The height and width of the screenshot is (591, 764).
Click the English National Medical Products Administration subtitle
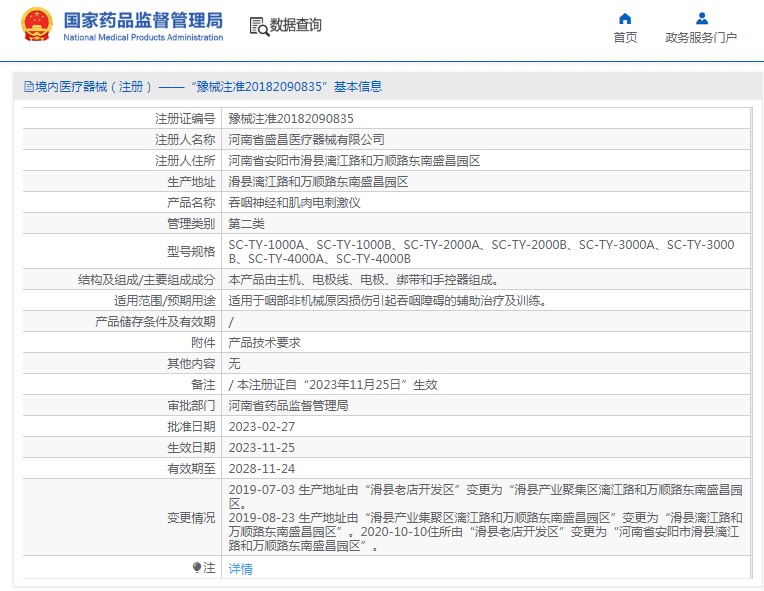click(x=143, y=38)
